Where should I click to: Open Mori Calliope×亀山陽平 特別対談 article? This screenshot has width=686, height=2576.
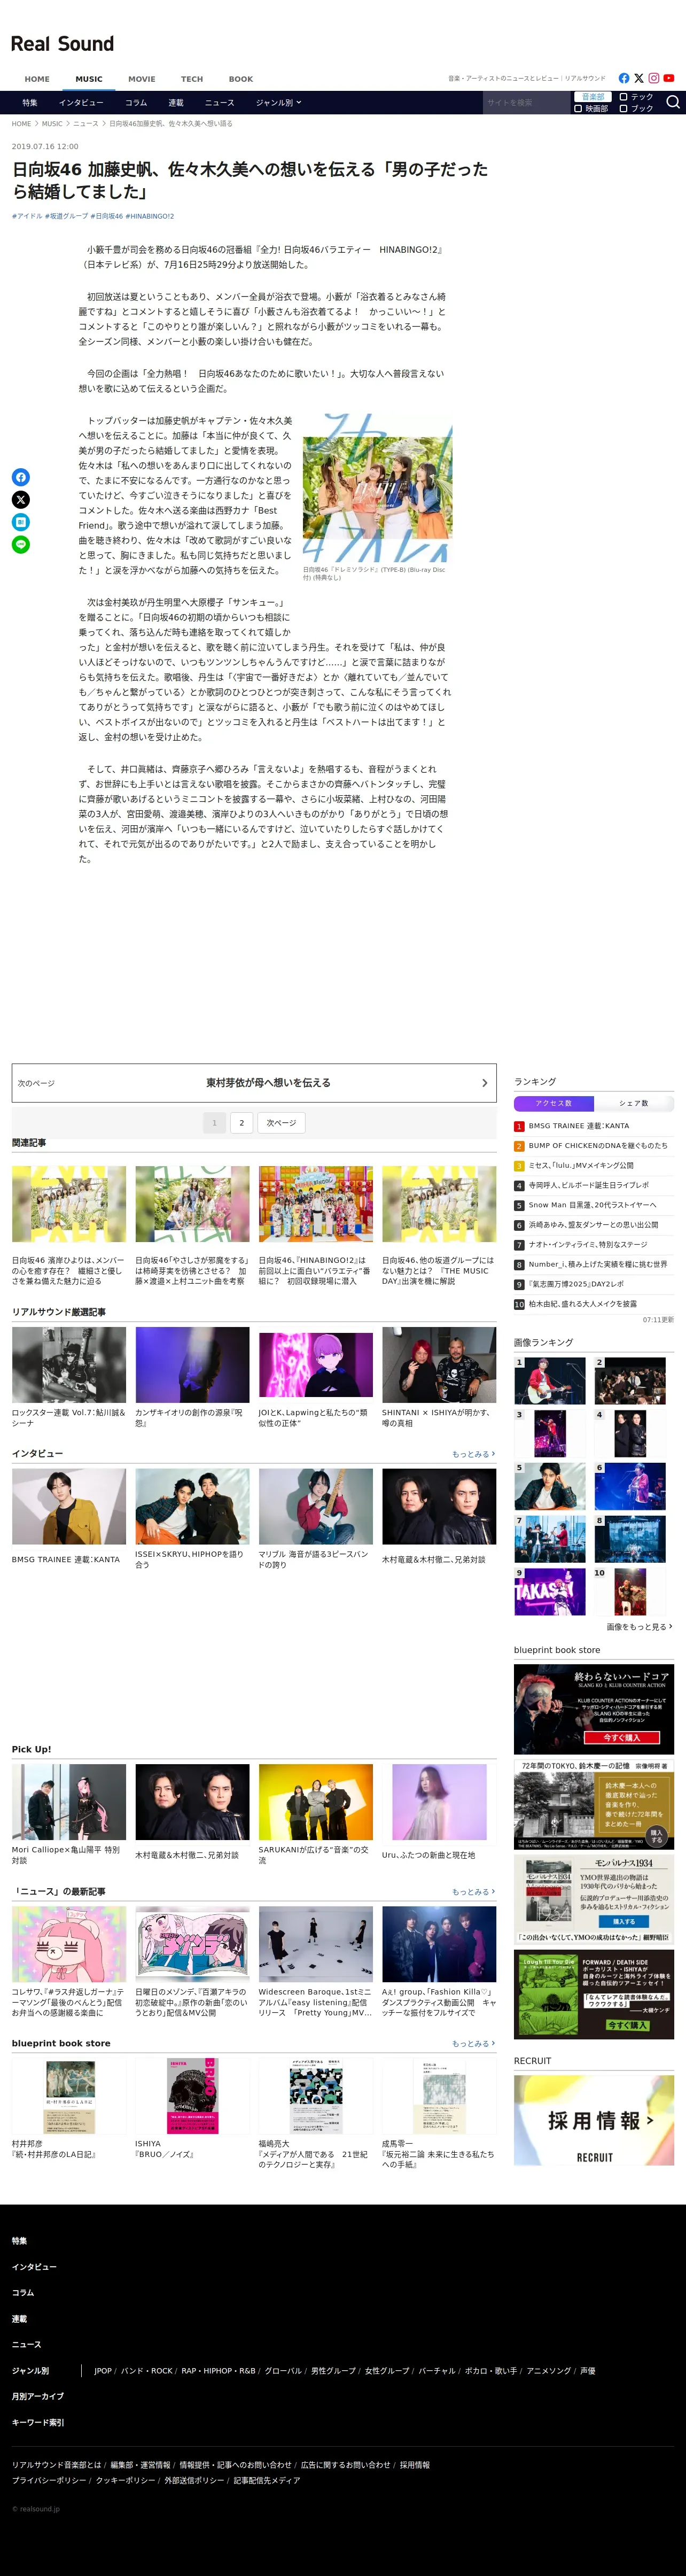(69, 1816)
